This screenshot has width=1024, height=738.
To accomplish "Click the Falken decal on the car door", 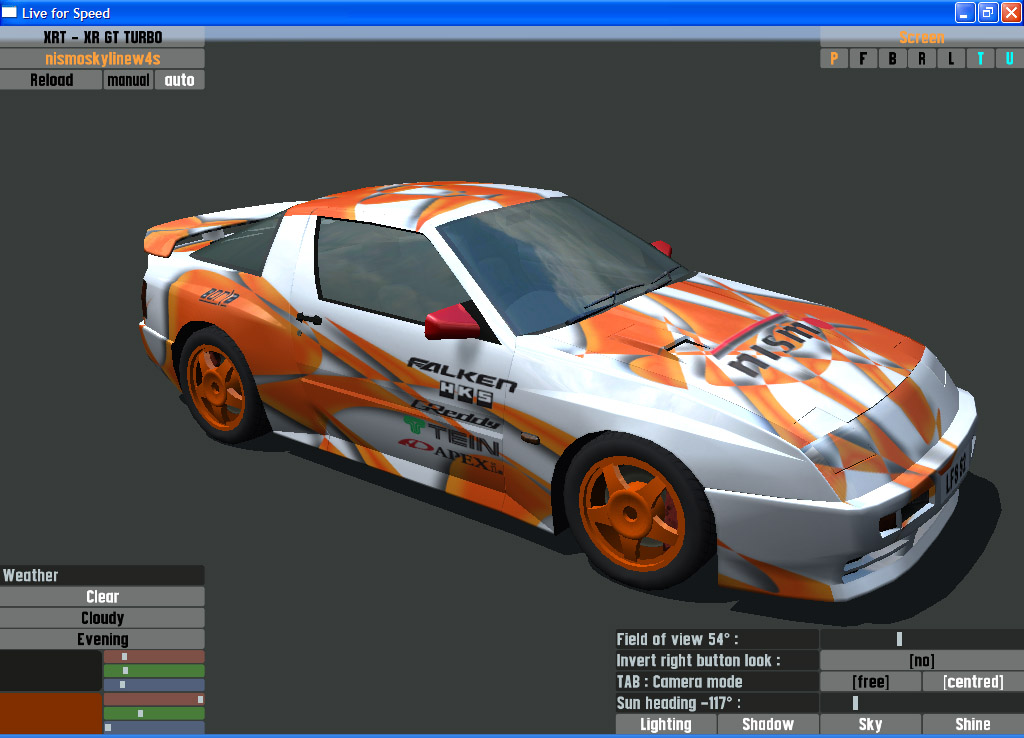I will pos(462,374).
